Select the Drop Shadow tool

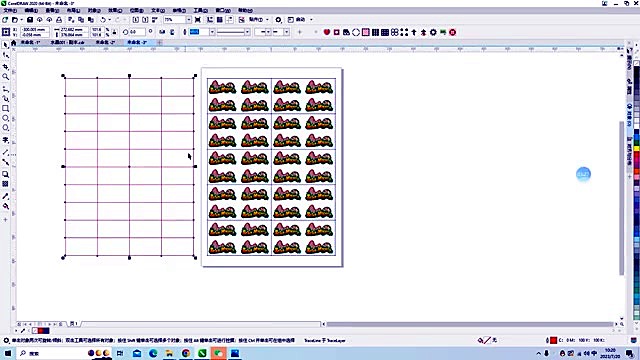click(5, 174)
